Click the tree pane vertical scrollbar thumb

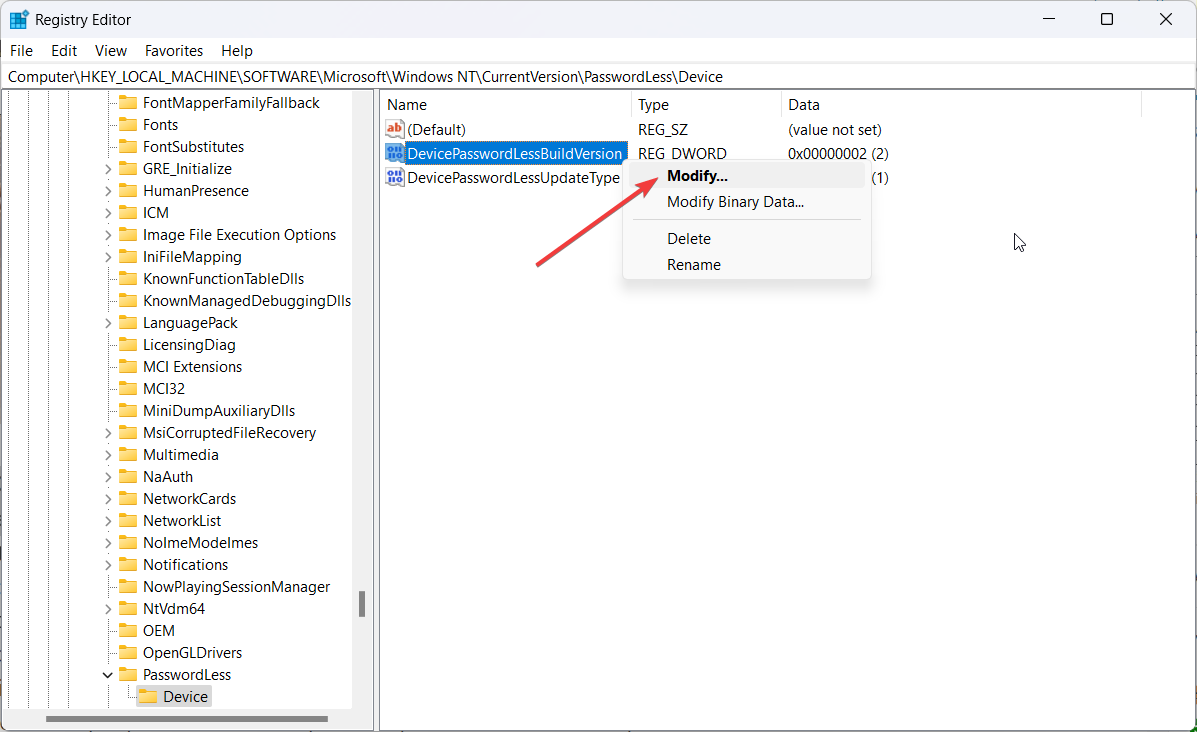[x=362, y=604]
